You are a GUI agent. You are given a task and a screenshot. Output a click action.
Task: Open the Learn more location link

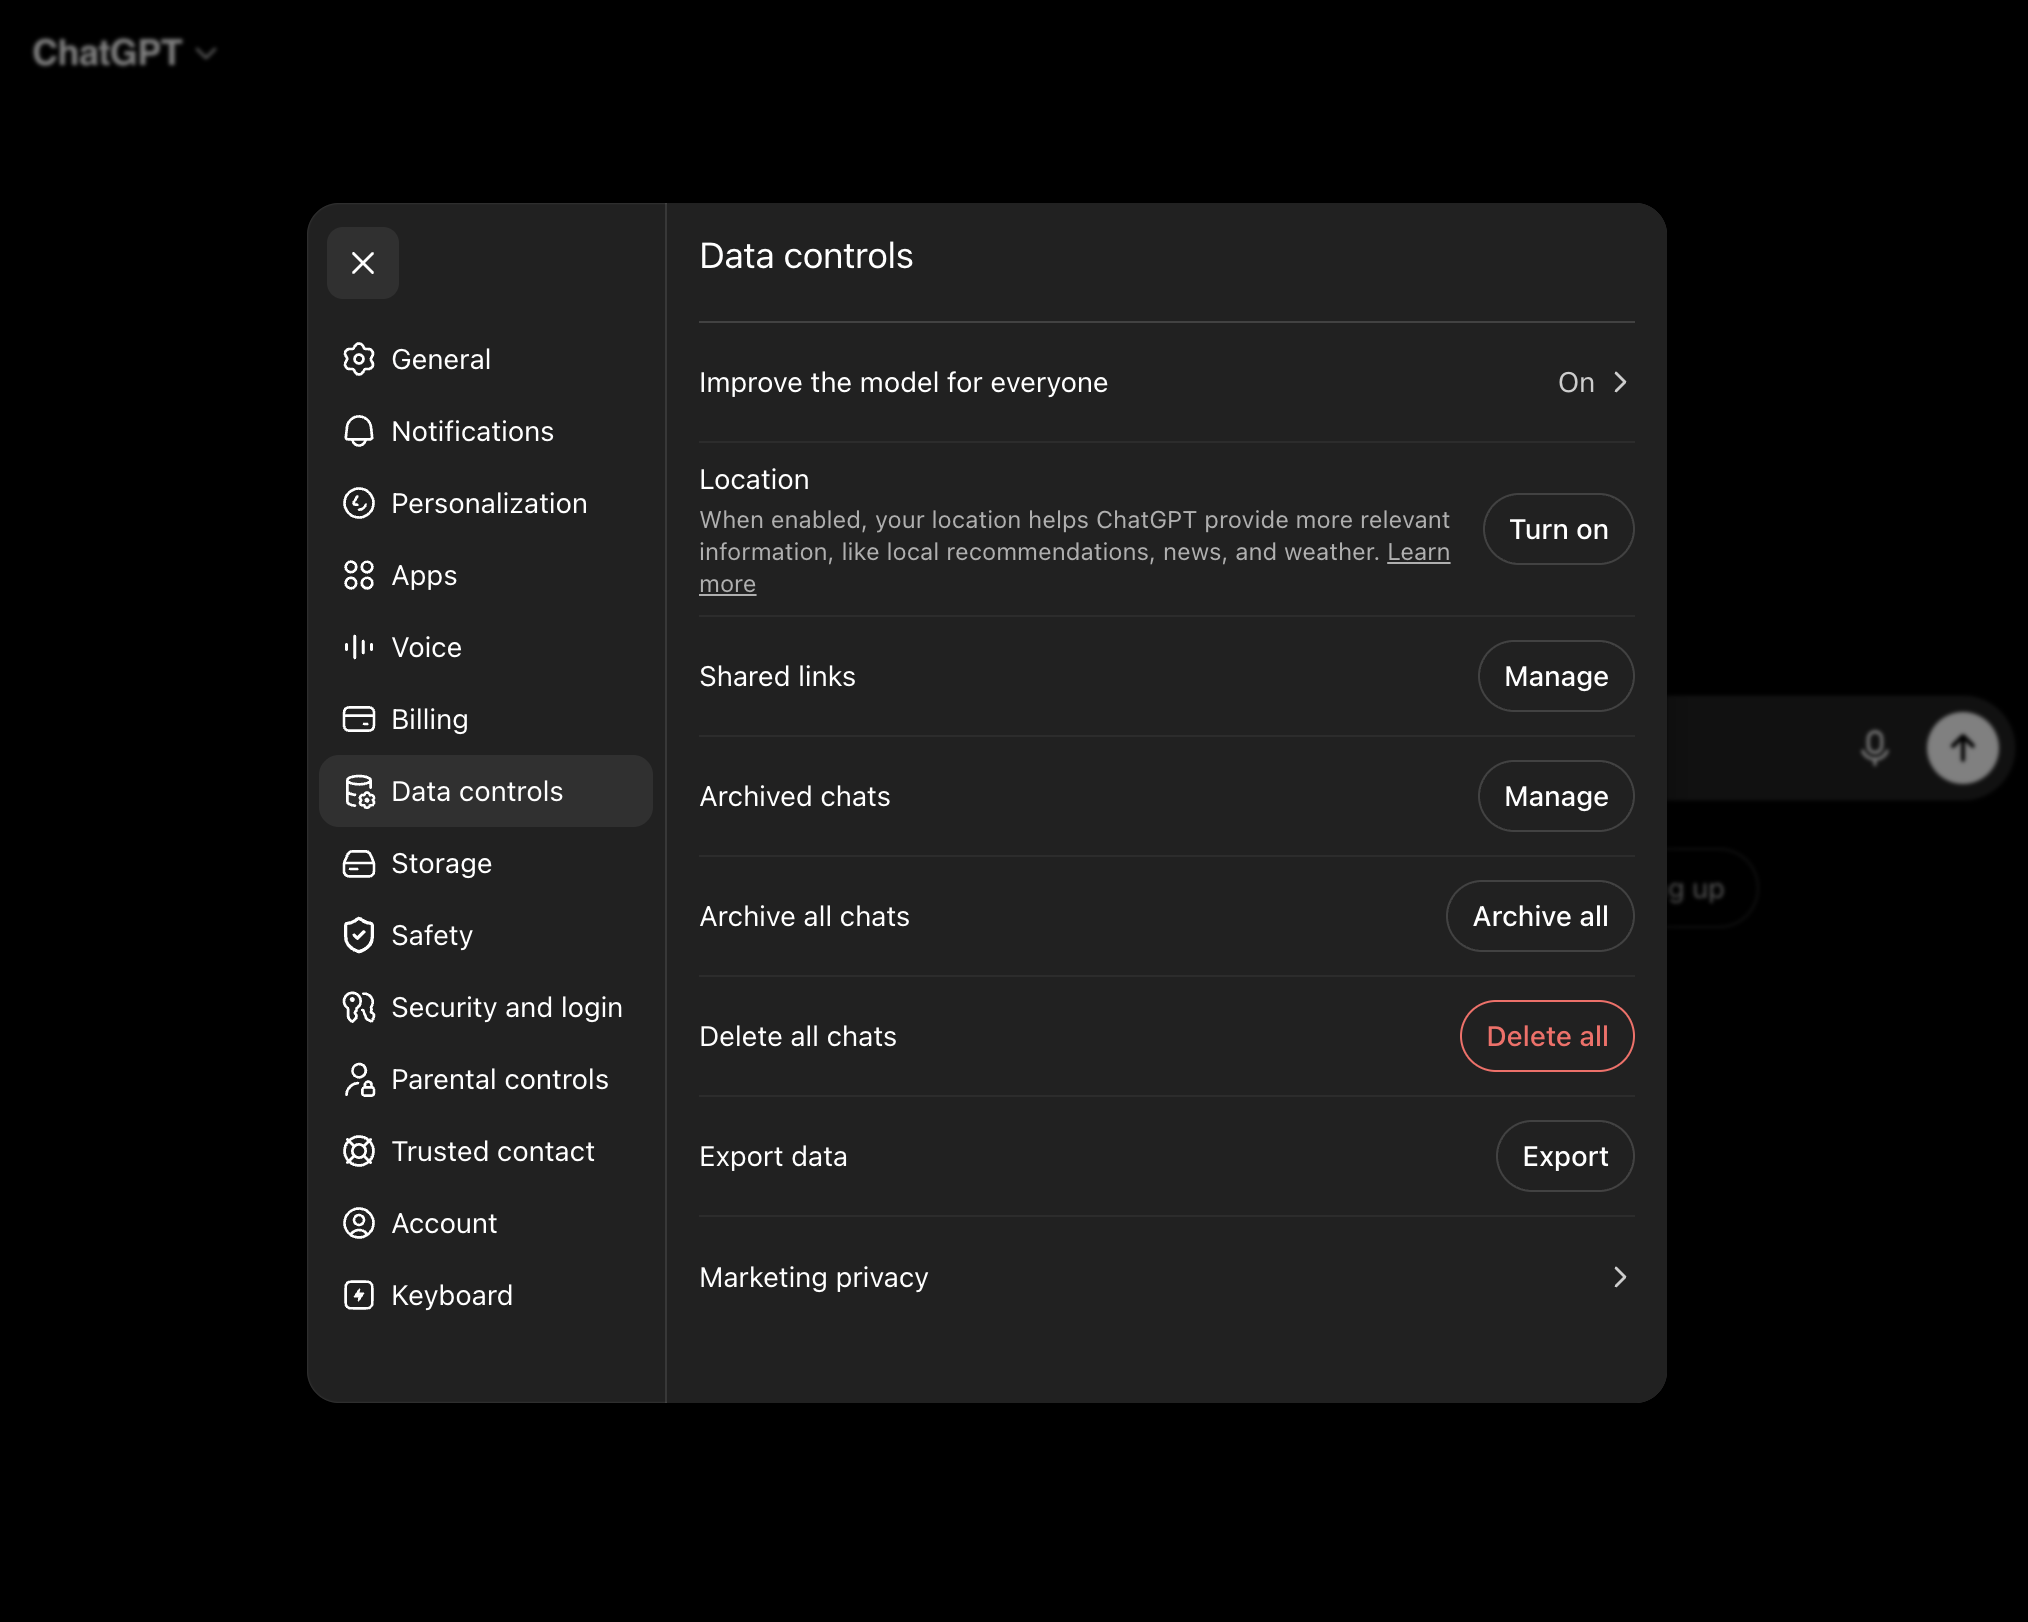[x=1418, y=552]
